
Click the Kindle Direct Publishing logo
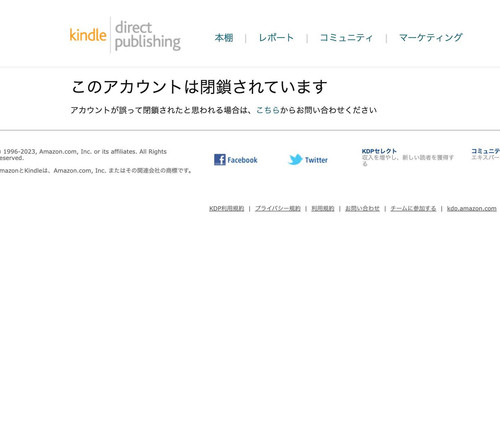pyautogui.click(x=125, y=35)
